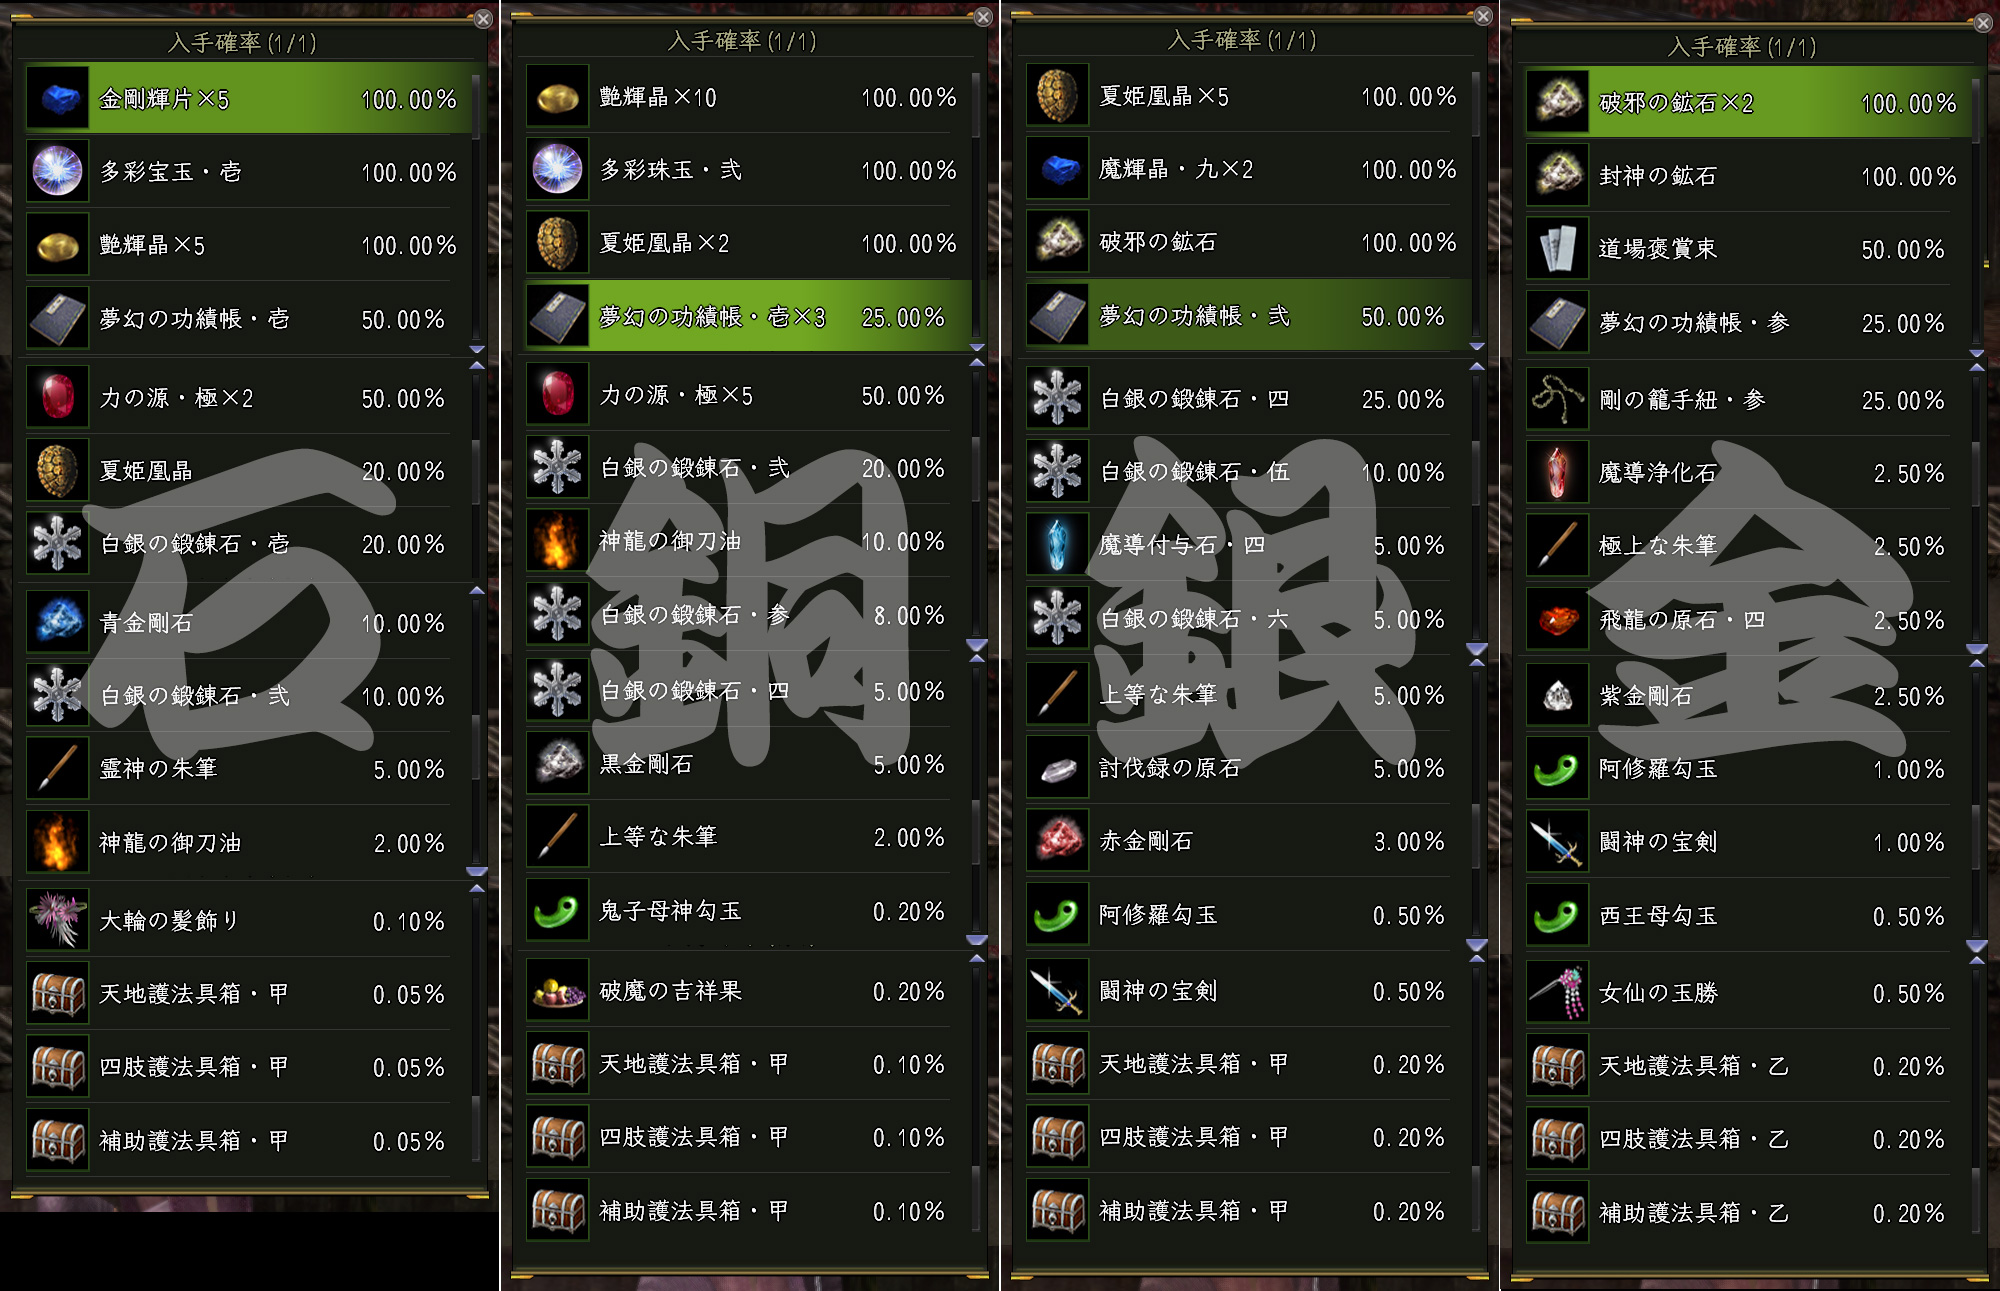Click the 神龍の御刀油 flame icon in second panel
Viewport: 2000px width, 1291px height.
pos(558,541)
